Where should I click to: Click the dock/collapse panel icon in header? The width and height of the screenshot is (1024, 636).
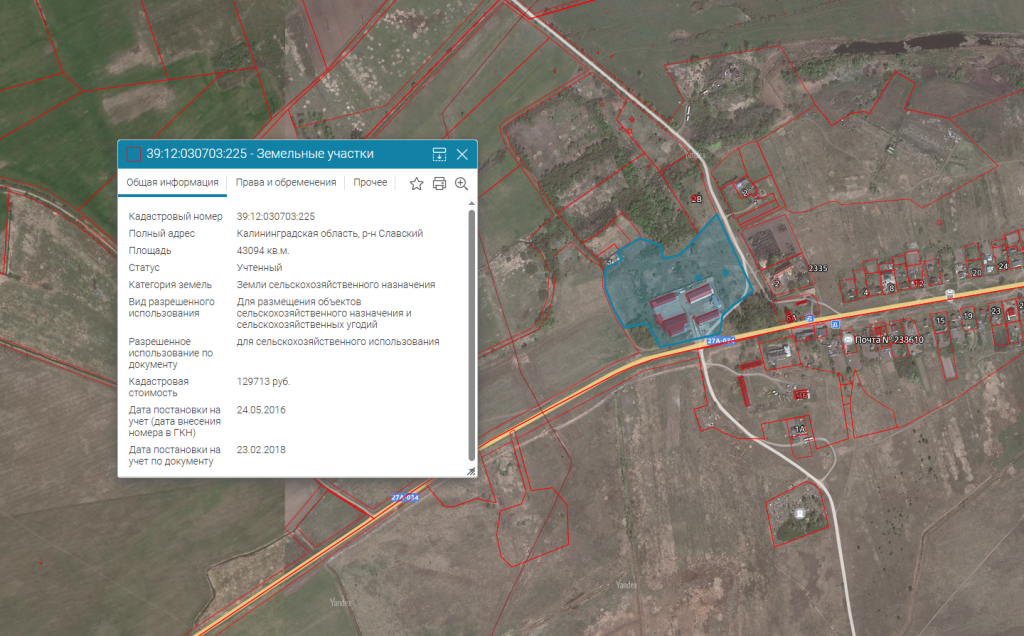point(439,154)
